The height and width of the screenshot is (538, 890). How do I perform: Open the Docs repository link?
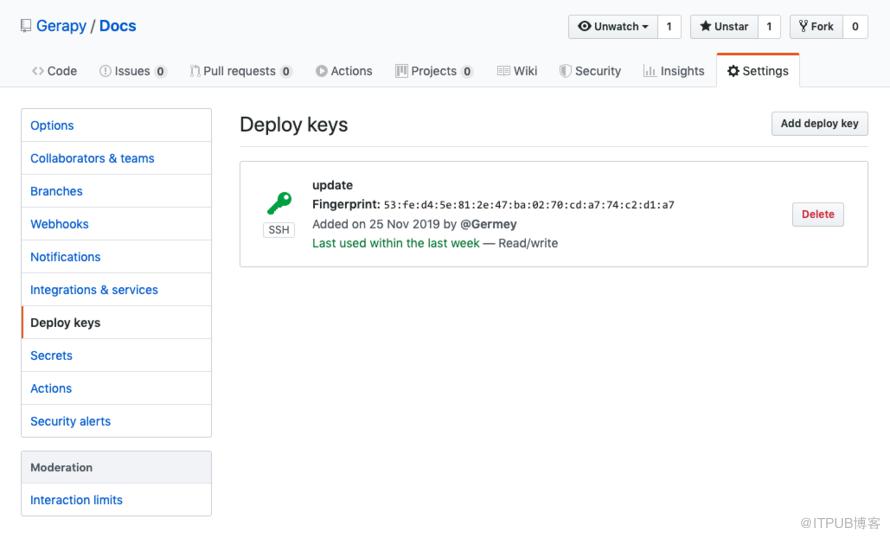[x=117, y=26]
